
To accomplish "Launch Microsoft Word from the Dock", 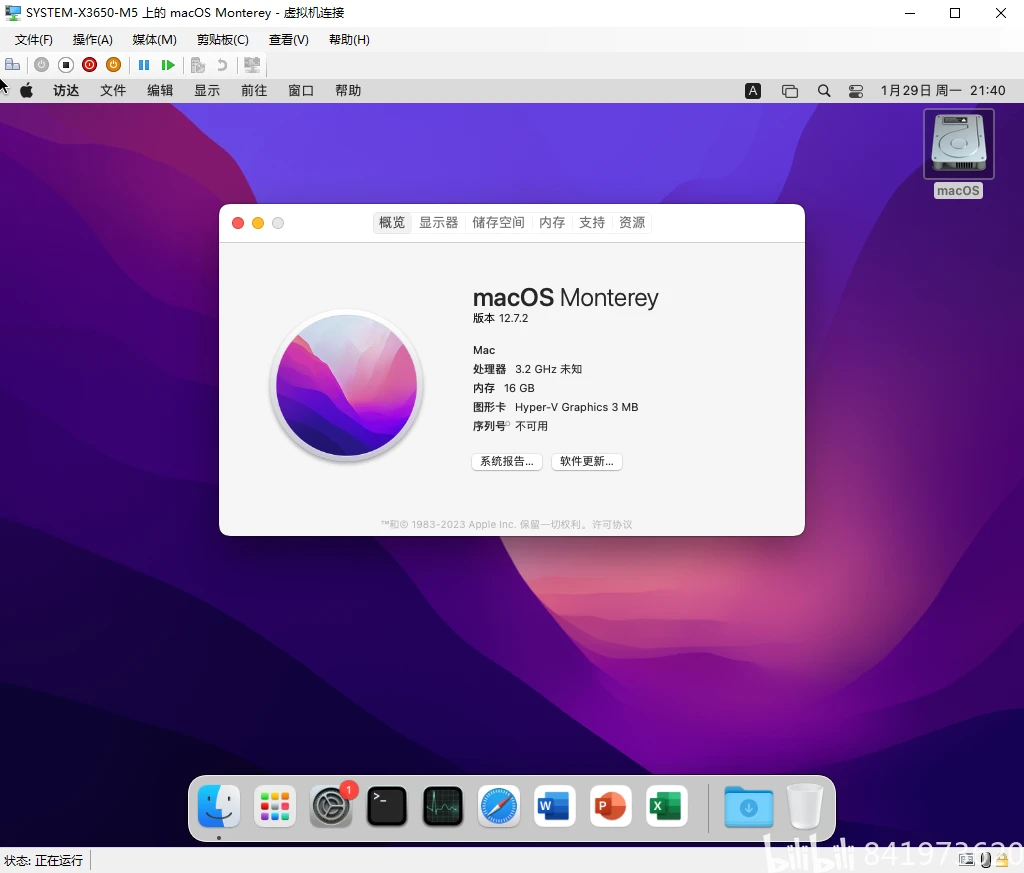I will click(554, 806).
